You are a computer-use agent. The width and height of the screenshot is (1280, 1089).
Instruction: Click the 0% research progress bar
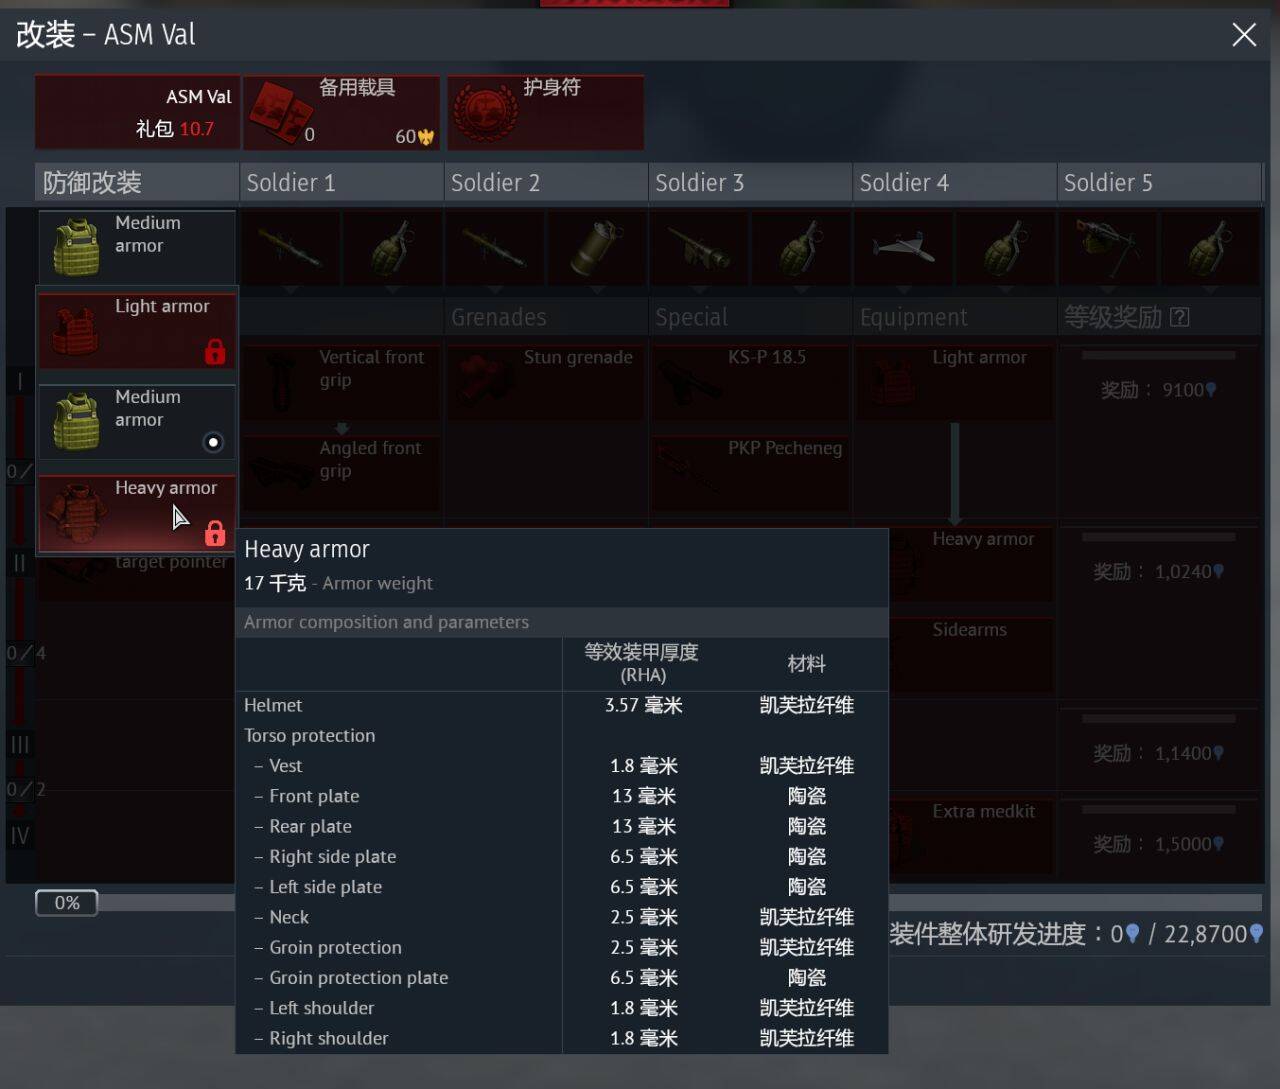[x=67, y=903]
